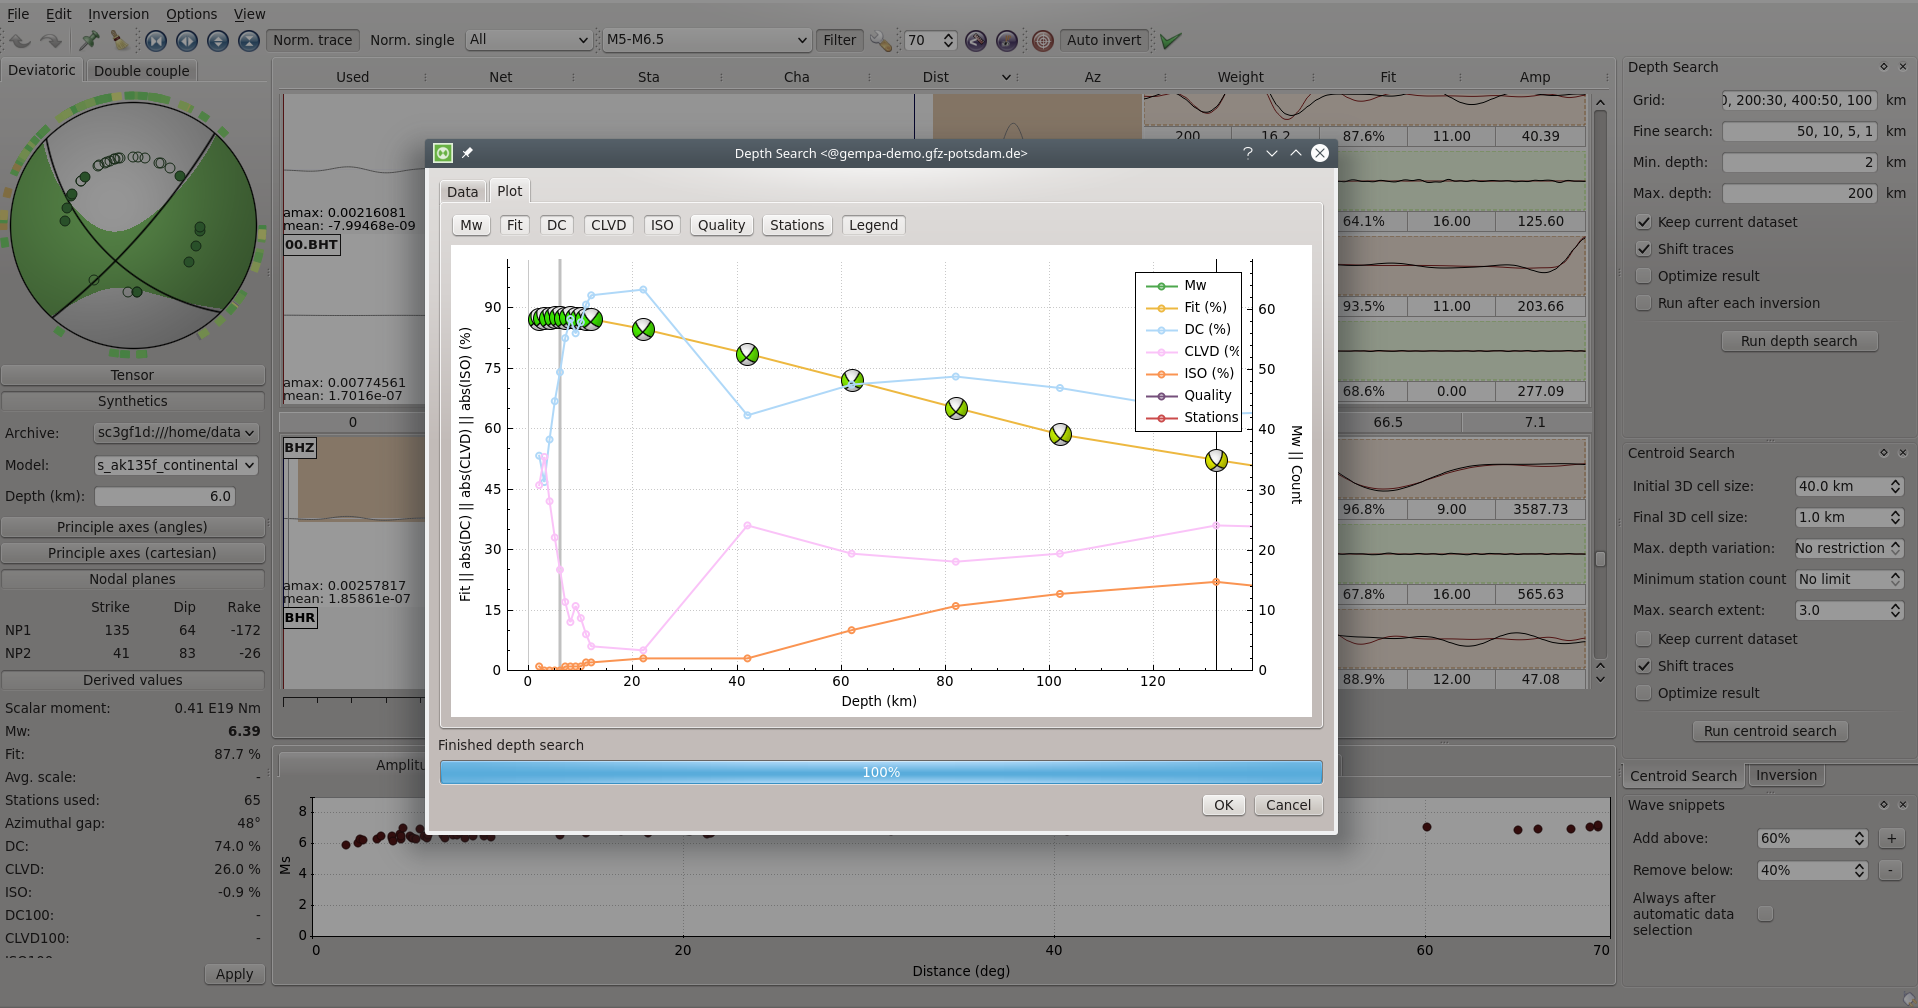1918x1008 pixels.
Task: Open the Options menu
Action: (191, 14)
